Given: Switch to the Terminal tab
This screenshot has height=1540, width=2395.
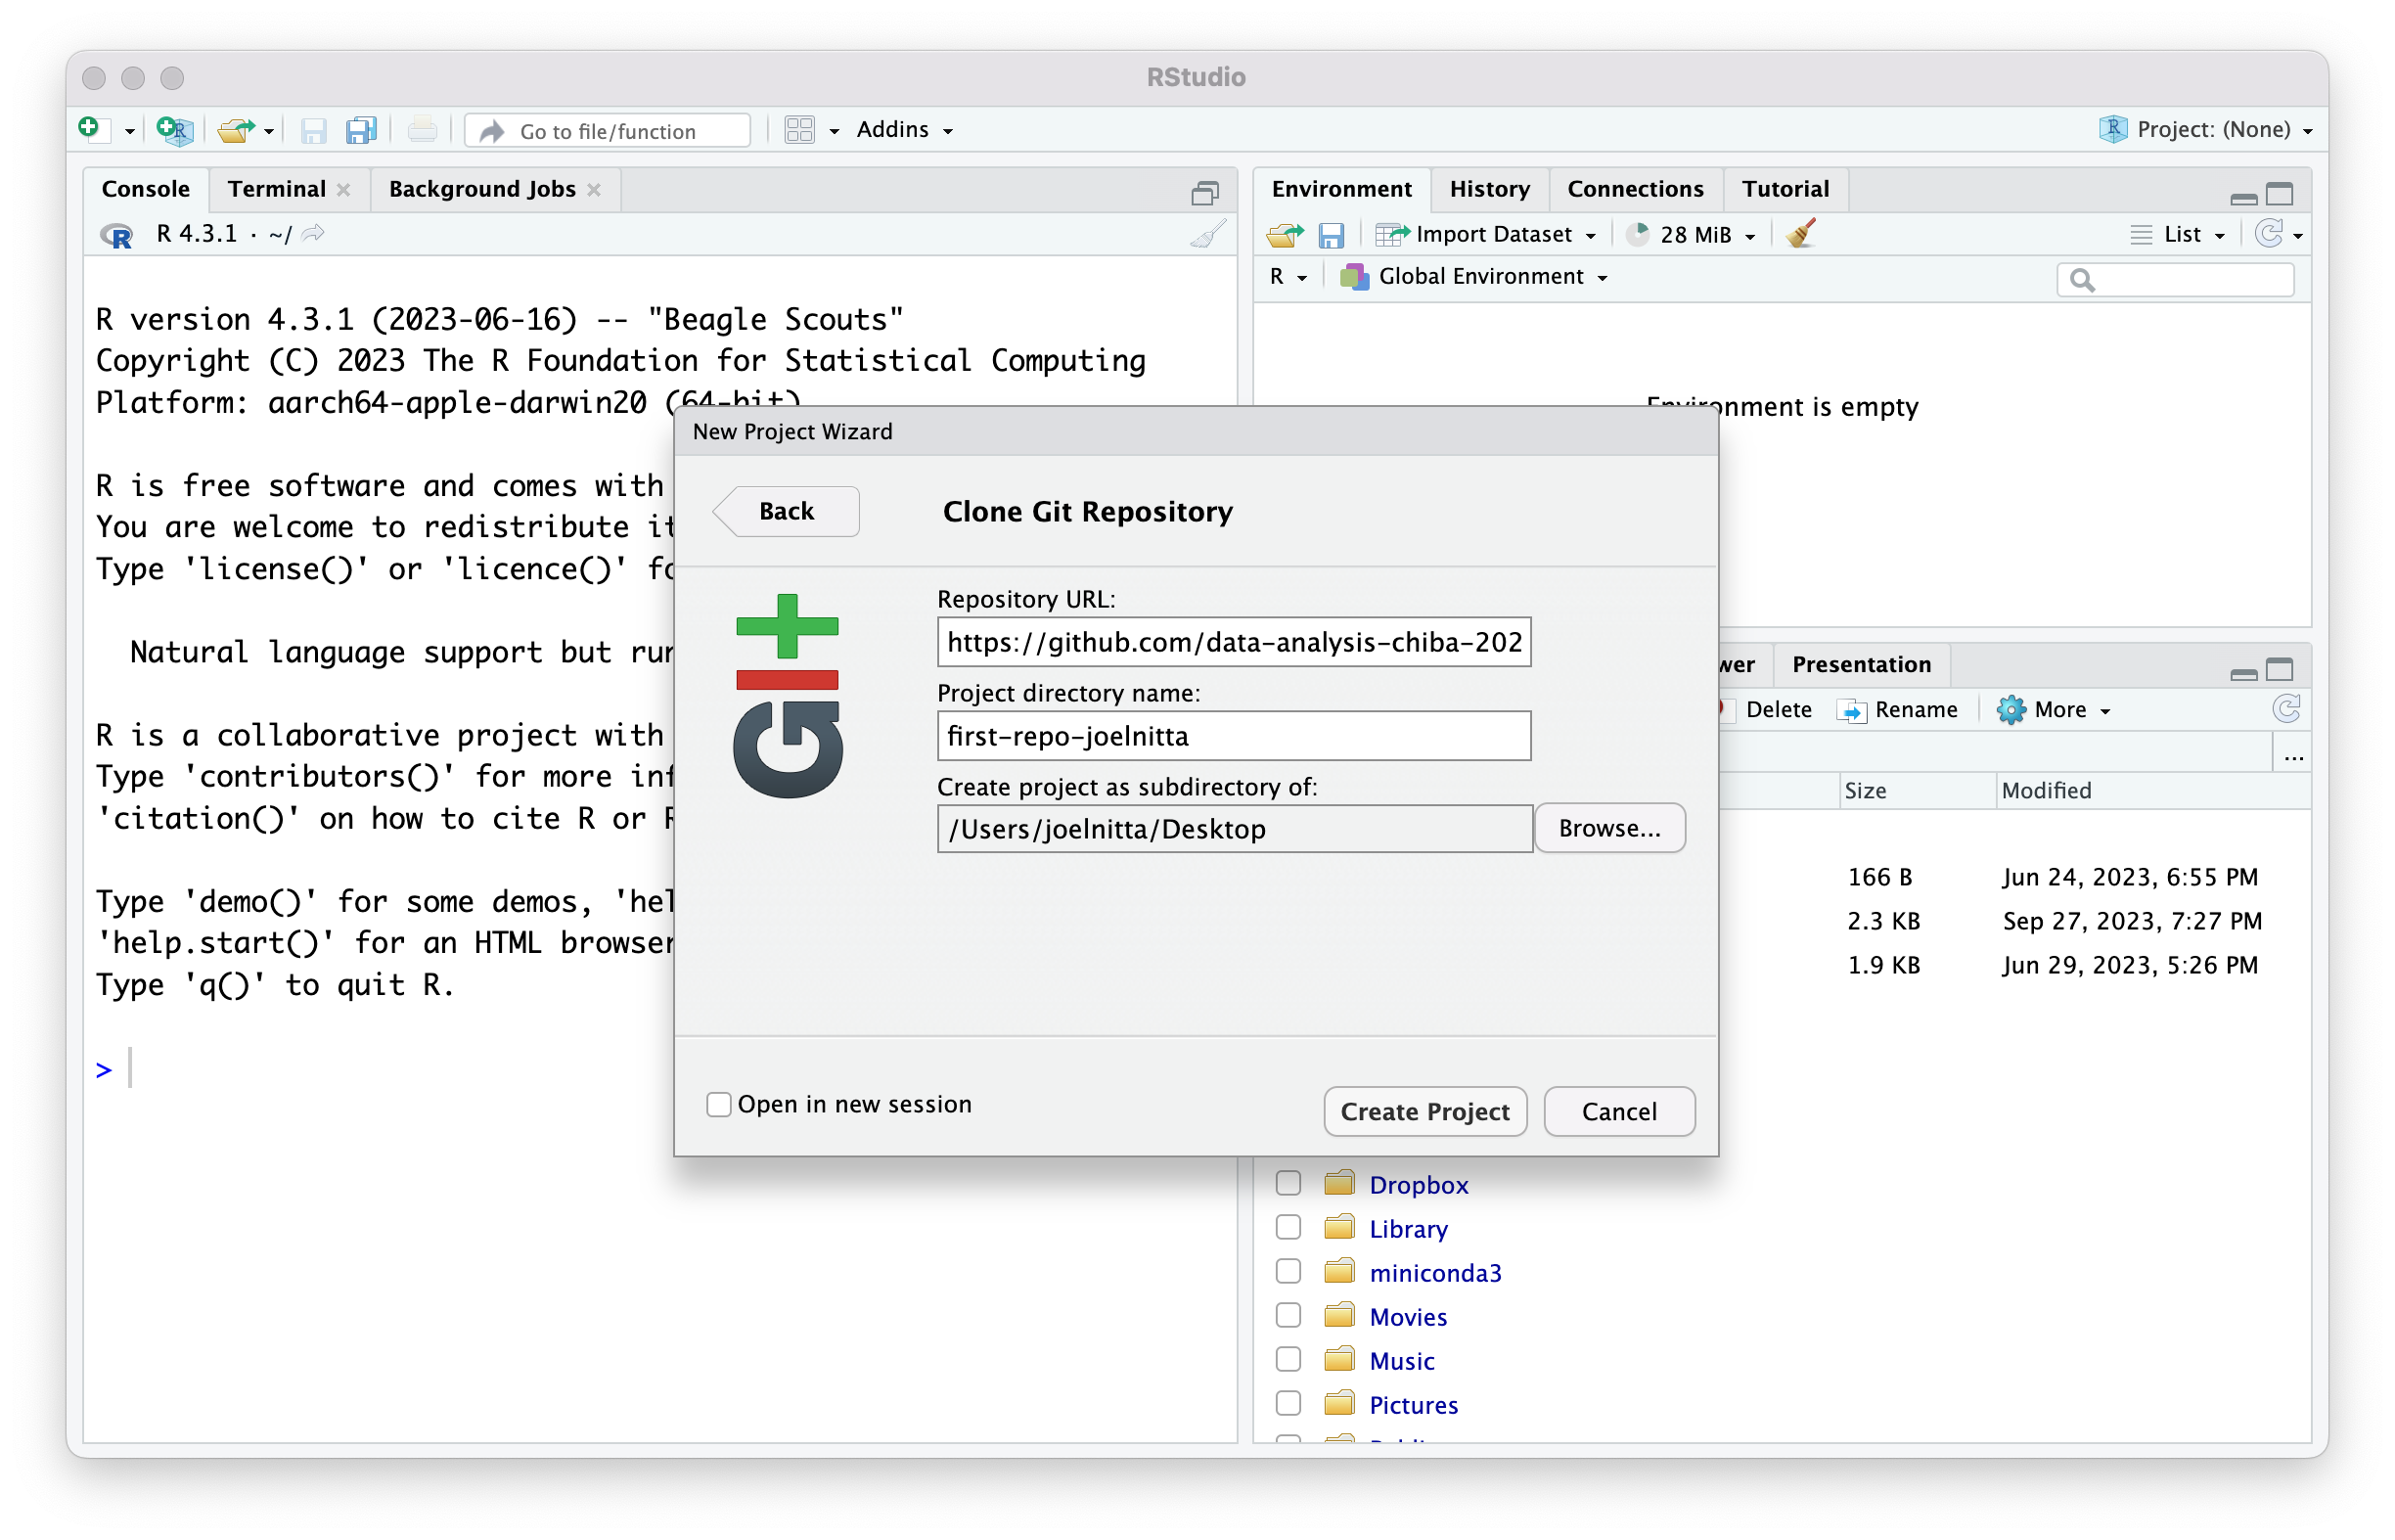Looking at the screenshot, I should pyautogui.click(x=276, y=189).
